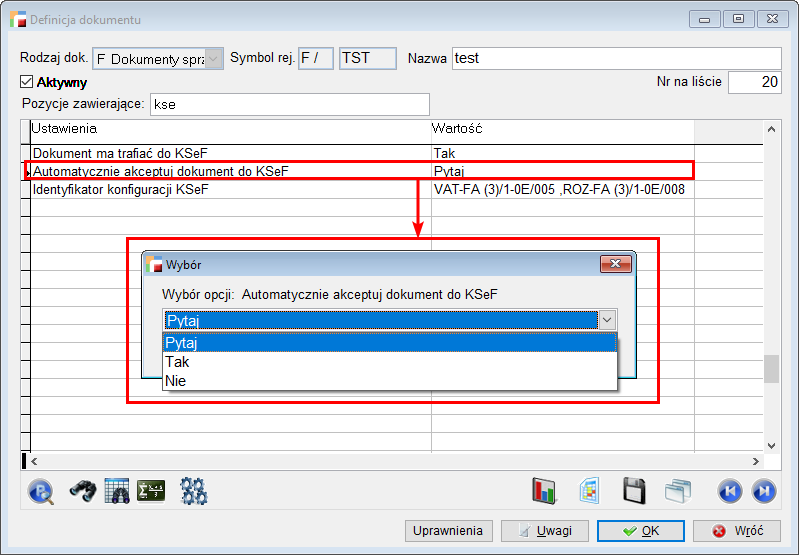The width and height of the screenshot is (799, 555).
Task: Select 'Tak' from the dropdown list
Action: 178,362
